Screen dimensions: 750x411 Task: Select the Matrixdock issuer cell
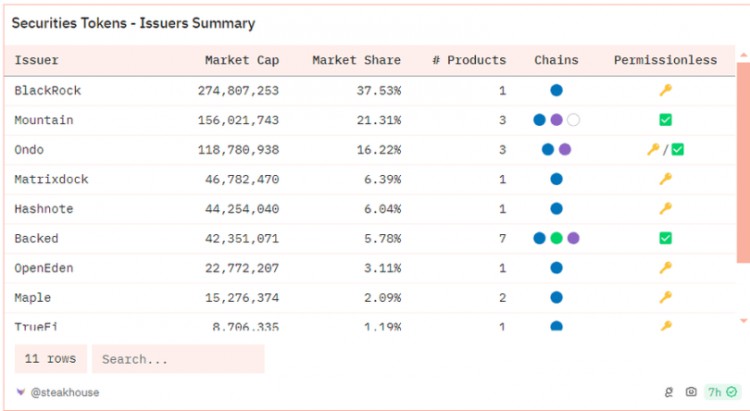(51, 179)
